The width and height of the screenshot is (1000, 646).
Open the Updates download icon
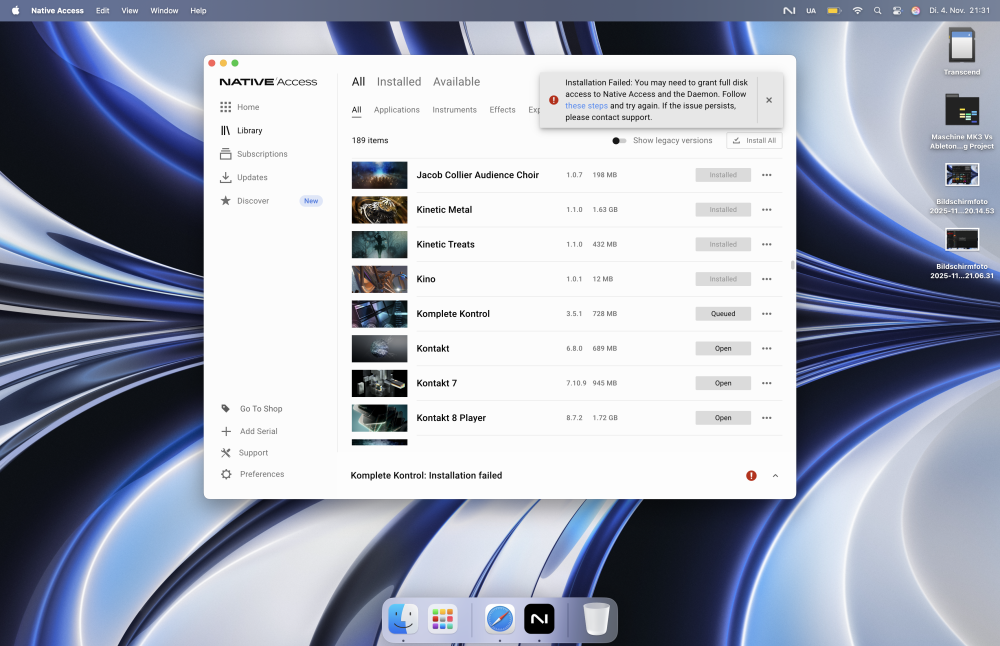(226, 178)
